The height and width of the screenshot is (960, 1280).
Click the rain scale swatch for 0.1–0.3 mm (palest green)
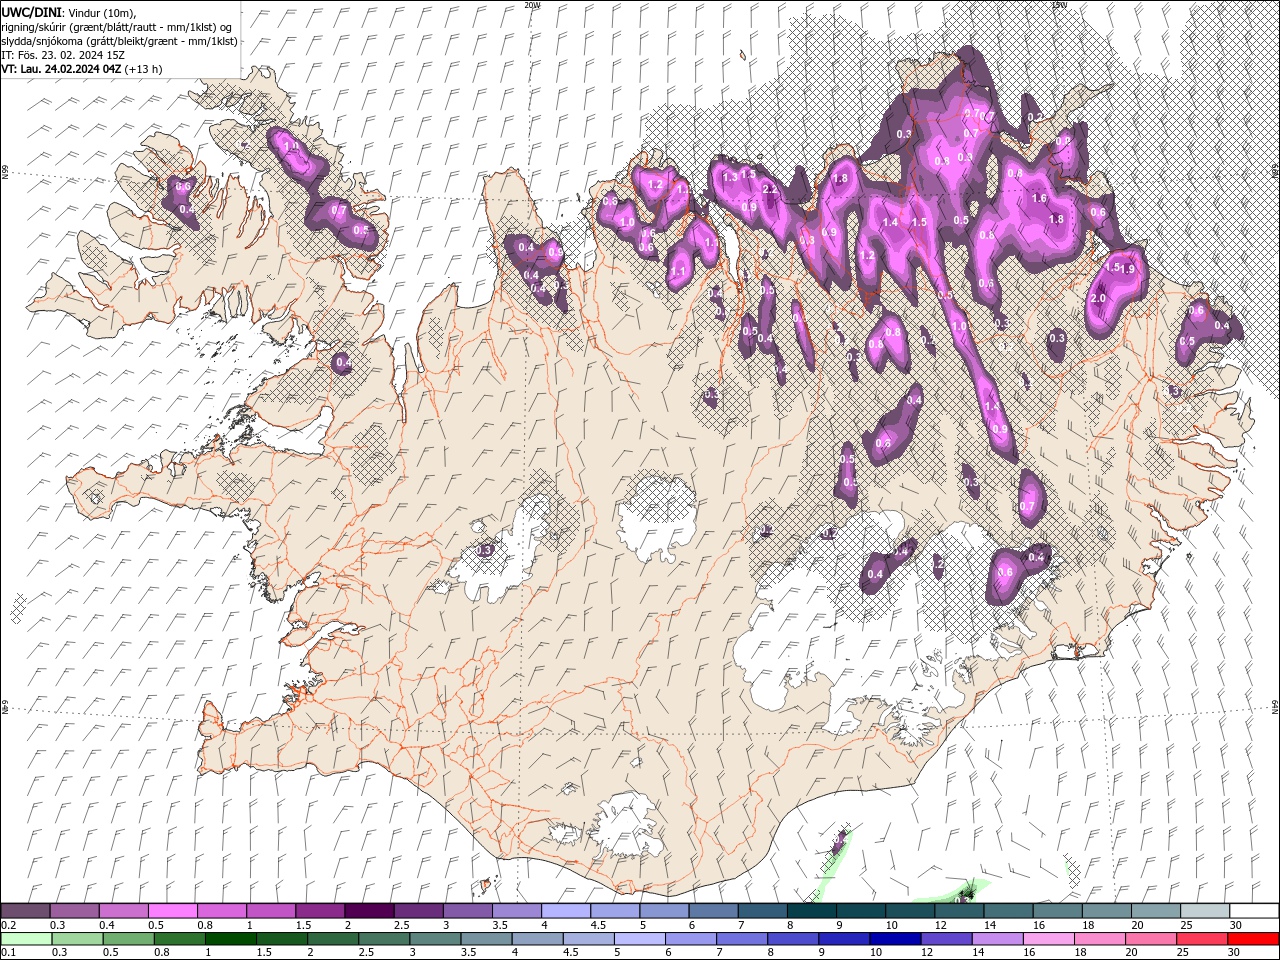26,939
